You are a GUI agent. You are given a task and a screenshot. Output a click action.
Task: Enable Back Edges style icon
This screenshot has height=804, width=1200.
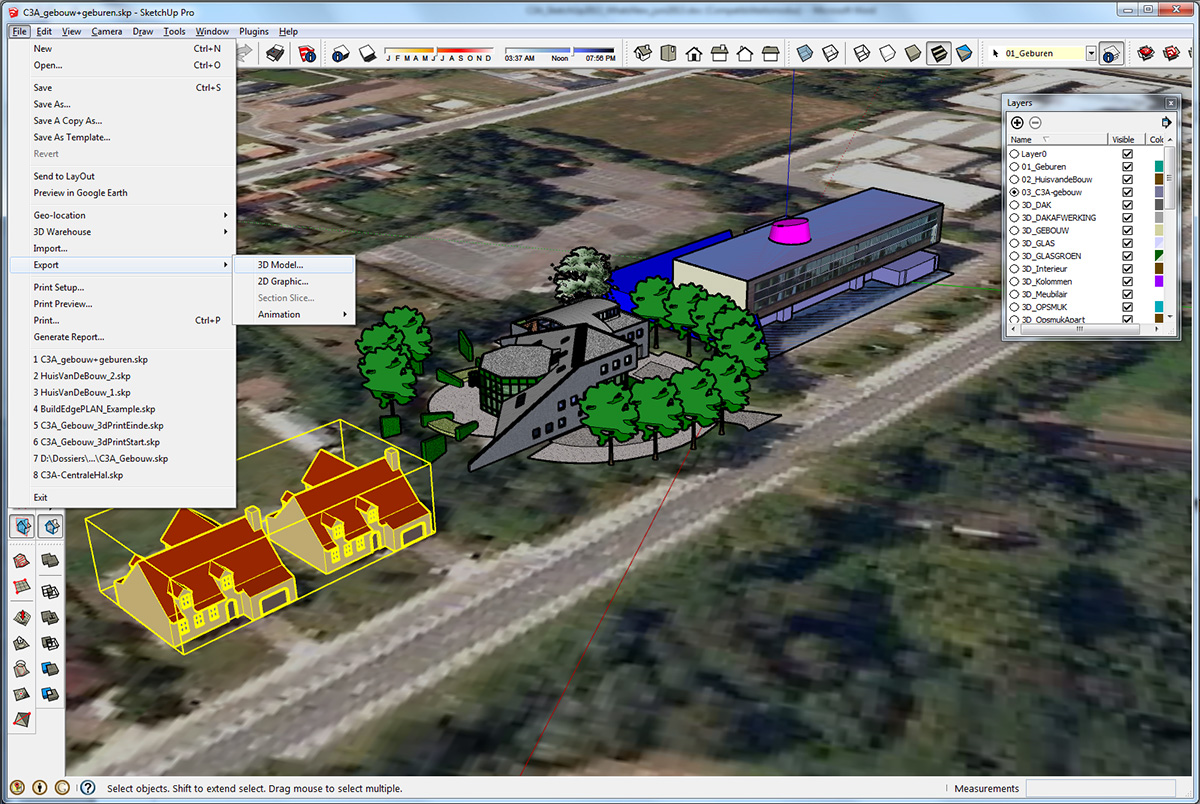coord(829,53)
